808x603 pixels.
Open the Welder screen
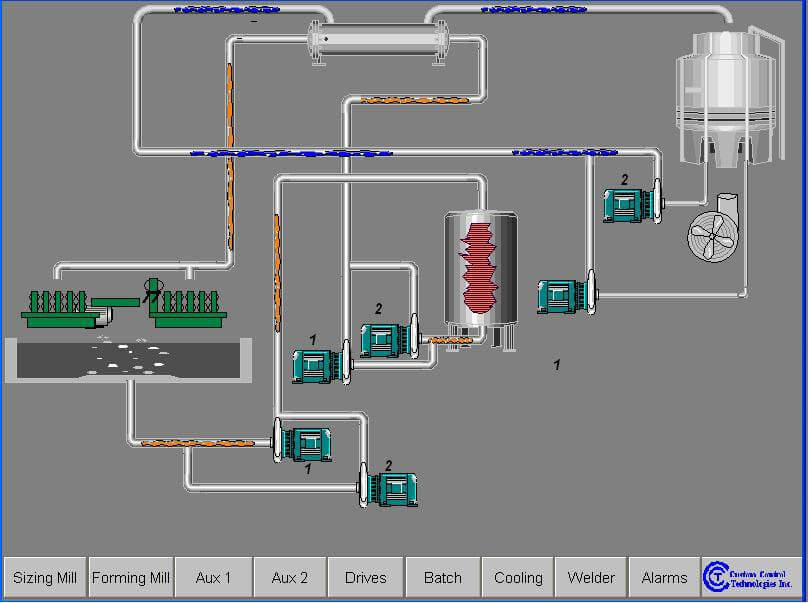(591, 577)
